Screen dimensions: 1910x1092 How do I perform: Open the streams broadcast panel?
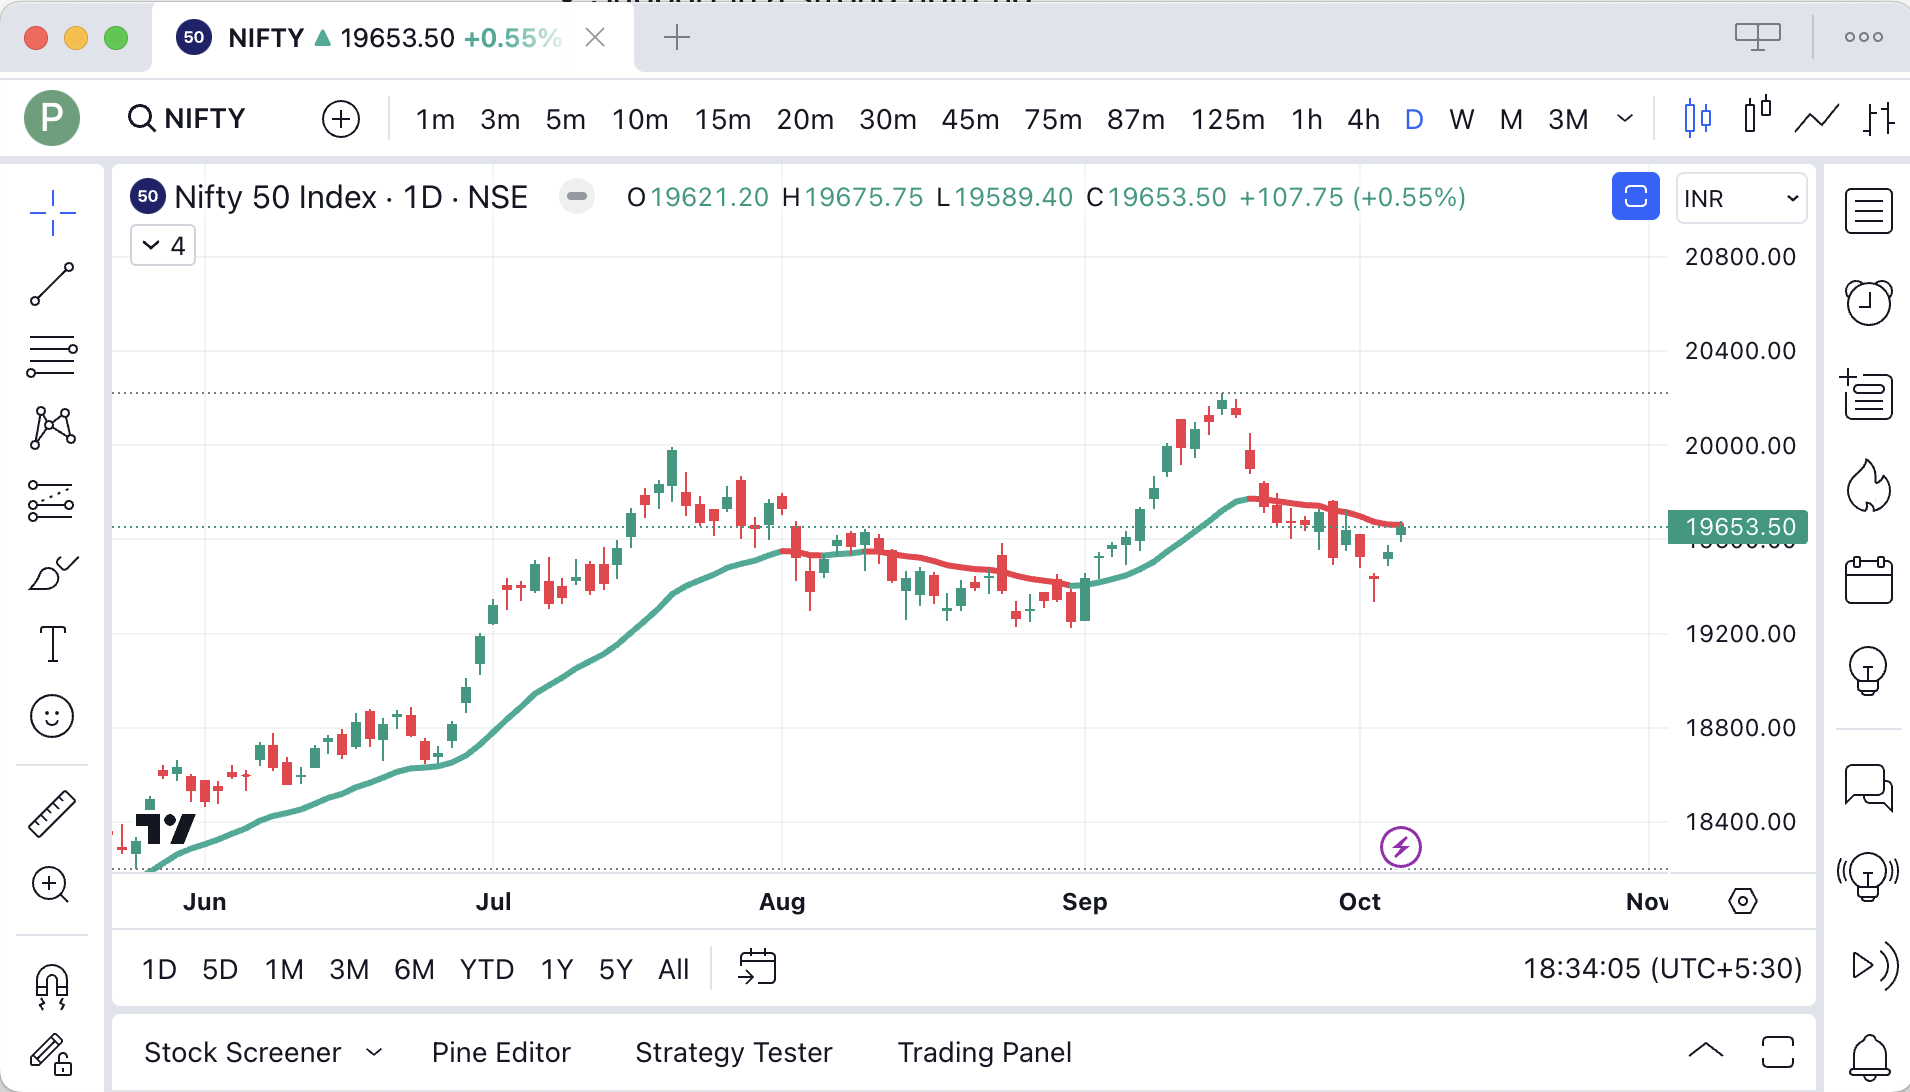point(1874,966)
